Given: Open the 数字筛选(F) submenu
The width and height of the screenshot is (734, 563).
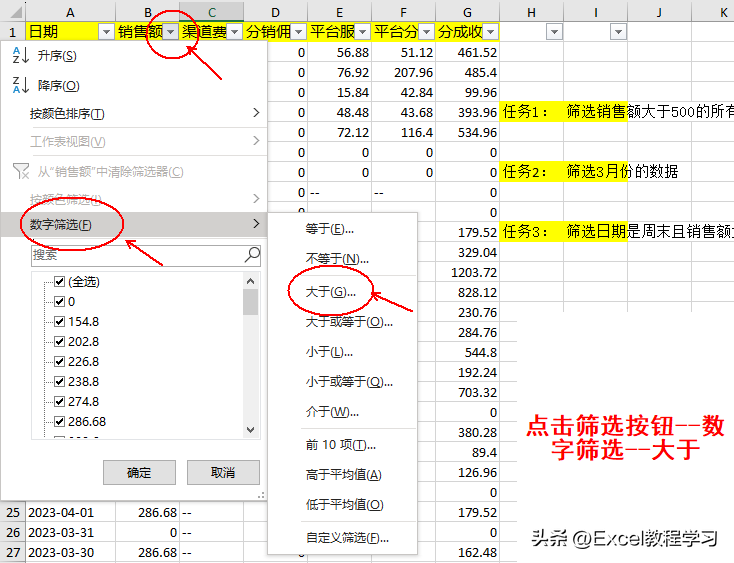Looking at the screenshot, I should click(x=135, y=225).
